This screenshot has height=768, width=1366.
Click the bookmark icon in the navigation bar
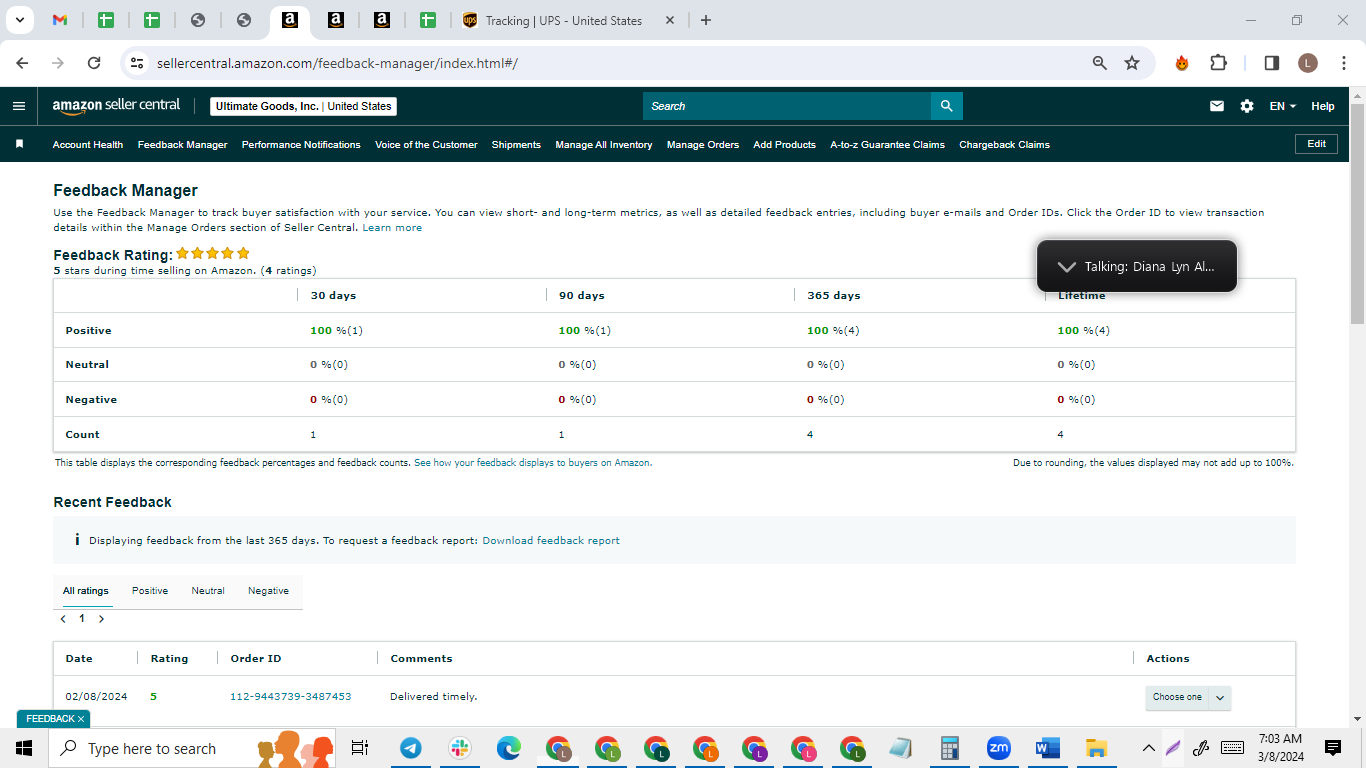click(x=19, y=144)
